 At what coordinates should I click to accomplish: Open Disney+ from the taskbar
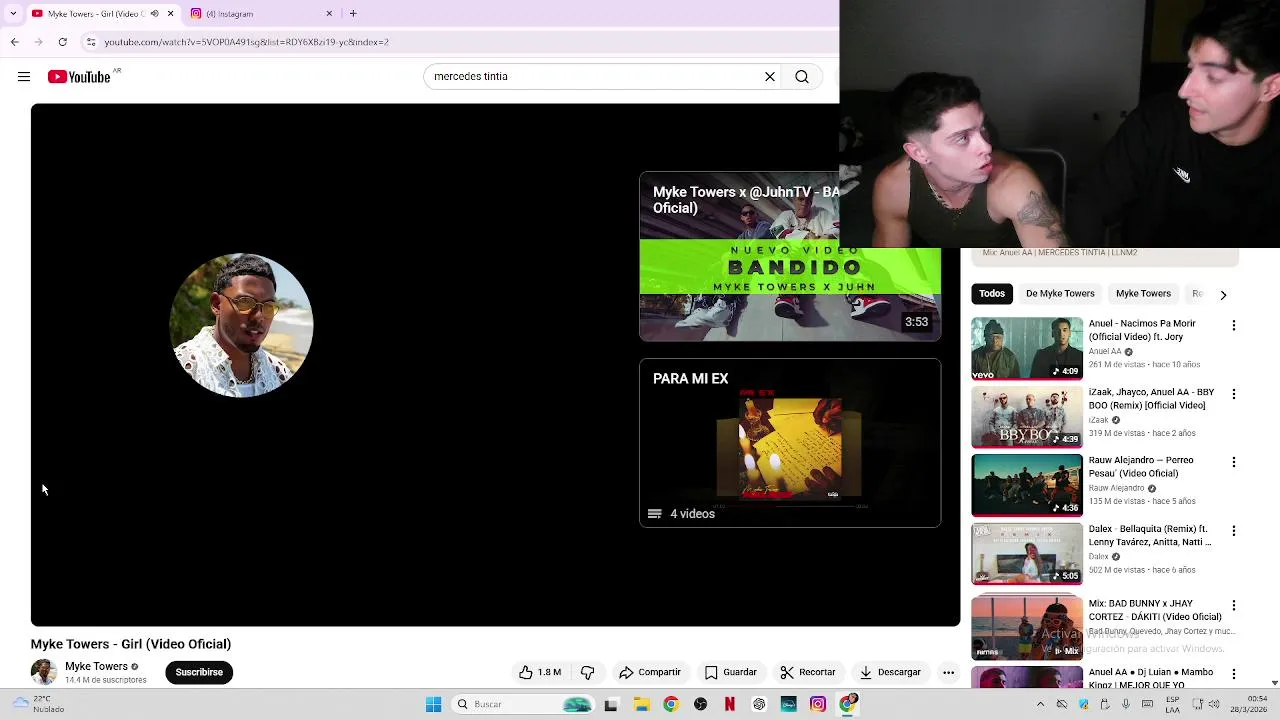789,704
